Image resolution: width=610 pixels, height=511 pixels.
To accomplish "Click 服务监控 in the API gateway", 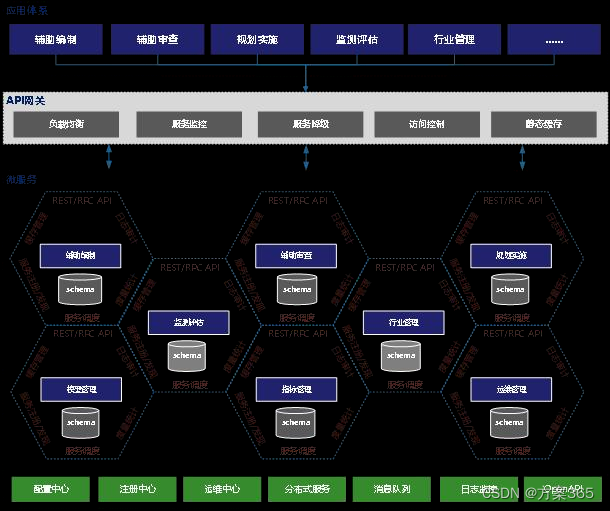I will pyautogui.click(x=189, y=124).
